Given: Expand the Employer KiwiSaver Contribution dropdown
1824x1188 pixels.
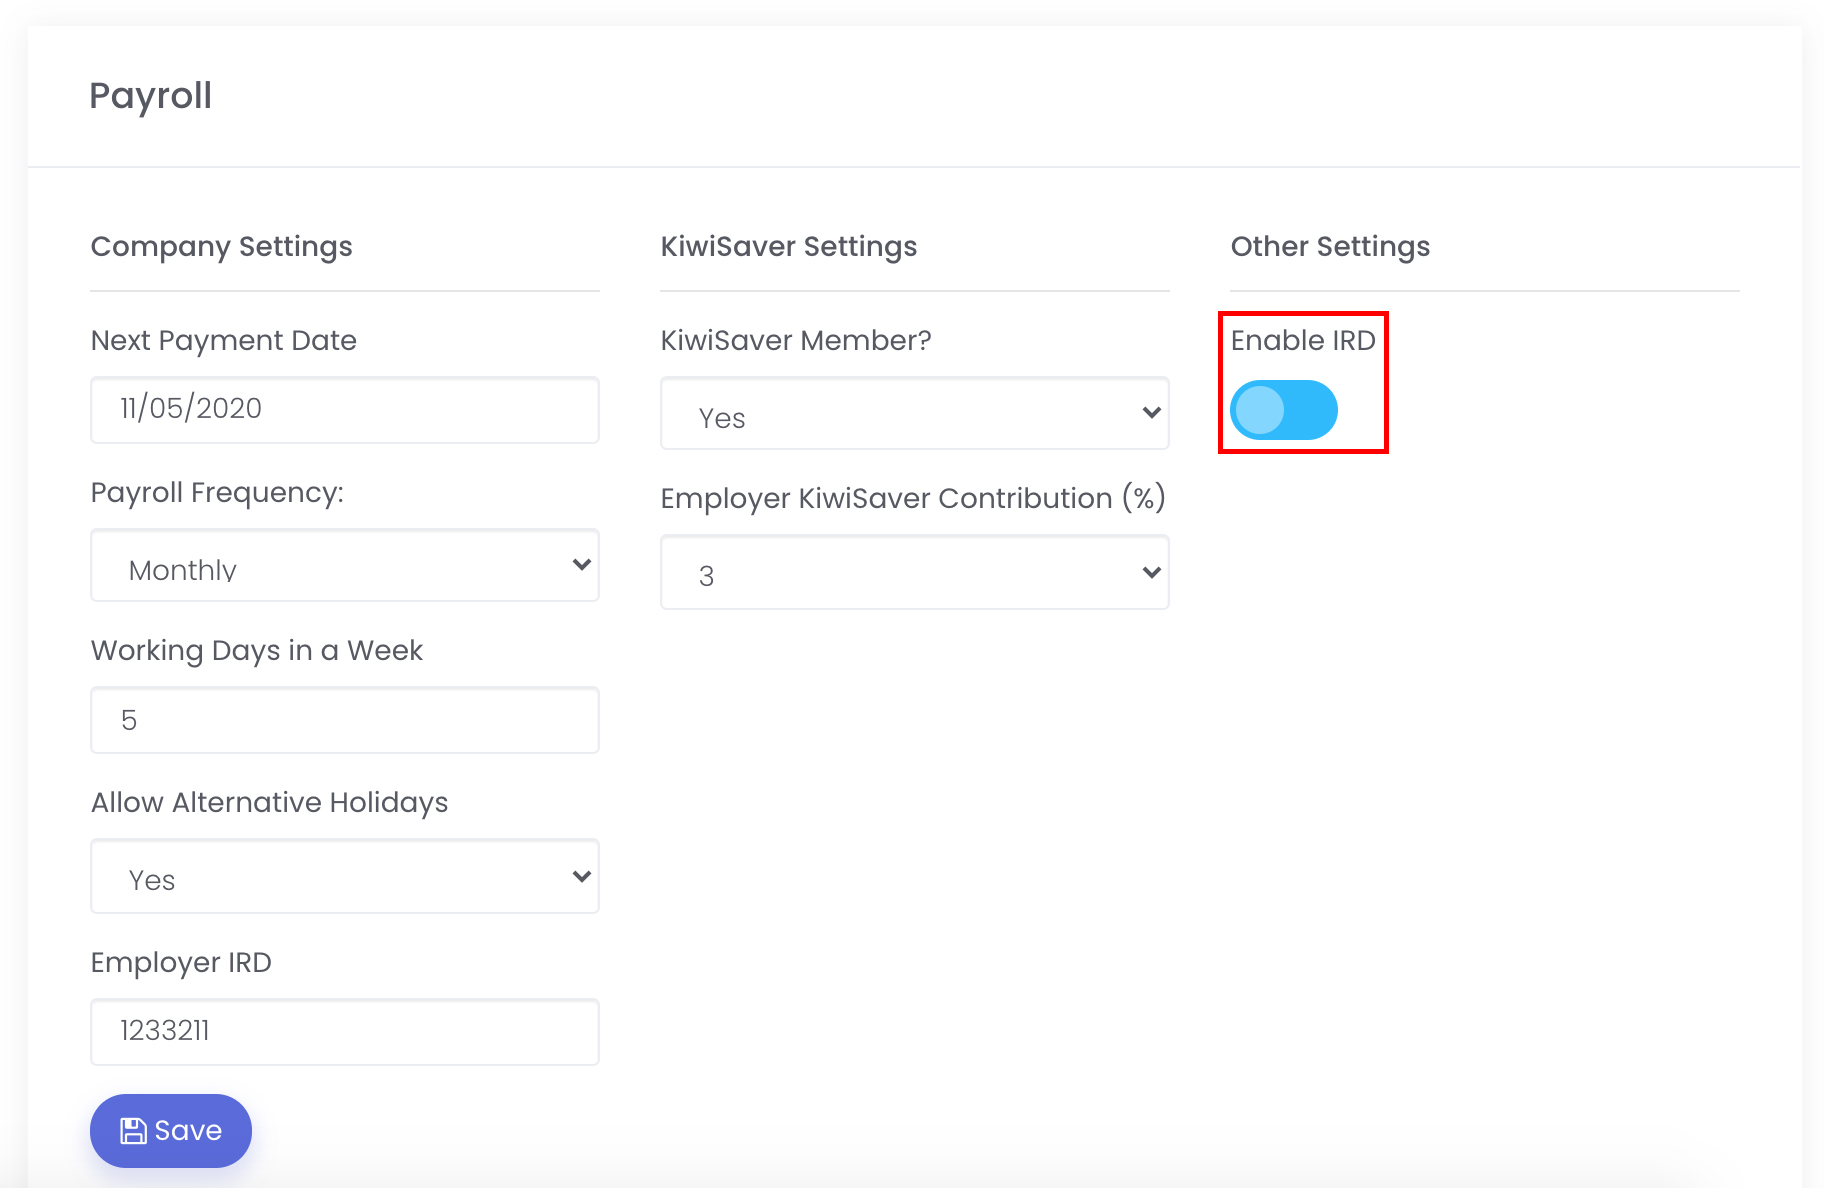Looking at the screenshot, I should [914, 573].
